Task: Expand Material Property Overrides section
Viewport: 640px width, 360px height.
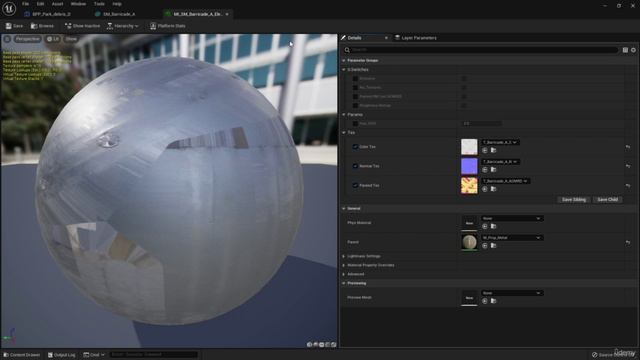Action: pyautogui.click(x=344, y=265)
